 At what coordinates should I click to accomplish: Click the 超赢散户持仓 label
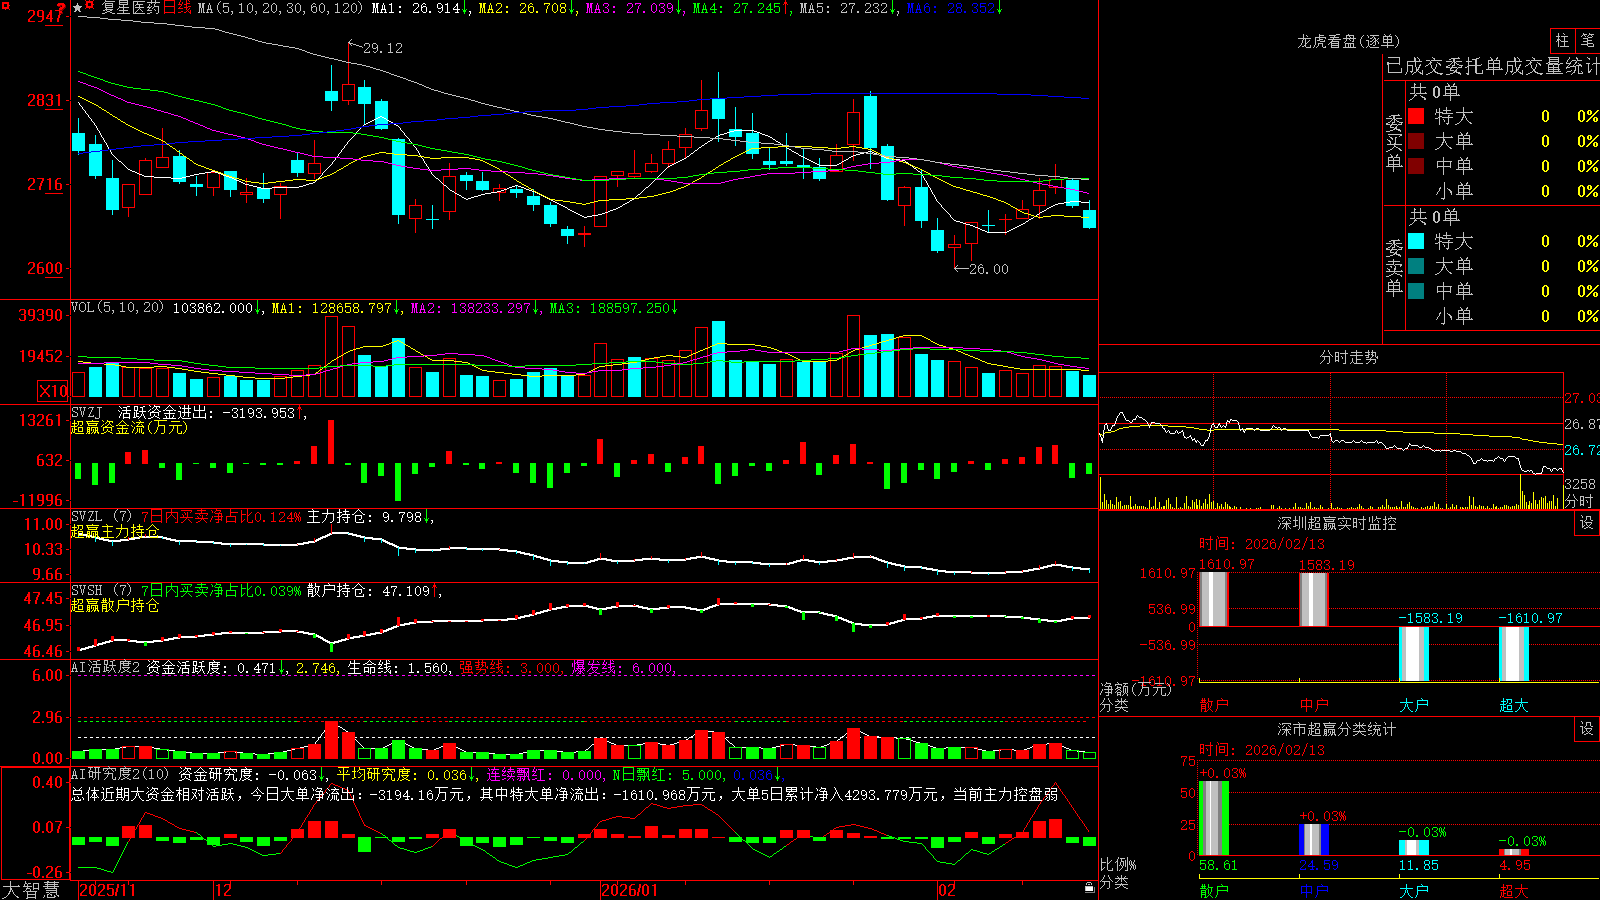pos(115,605)
